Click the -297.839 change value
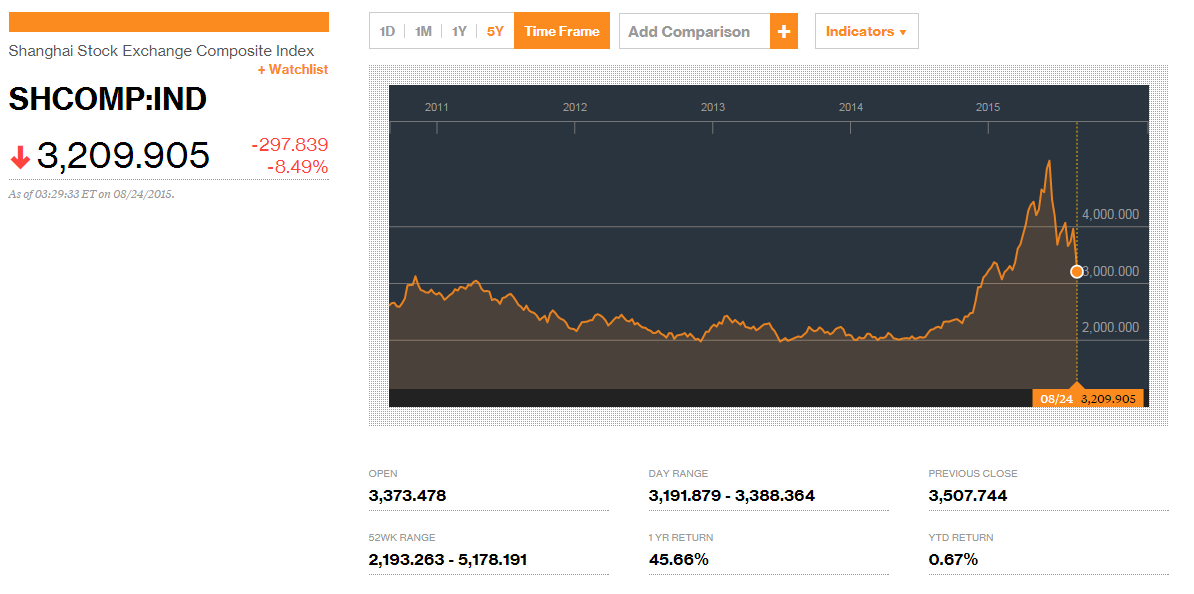The height and width of the screenshot is (594, 1194). tap(289, 145)
